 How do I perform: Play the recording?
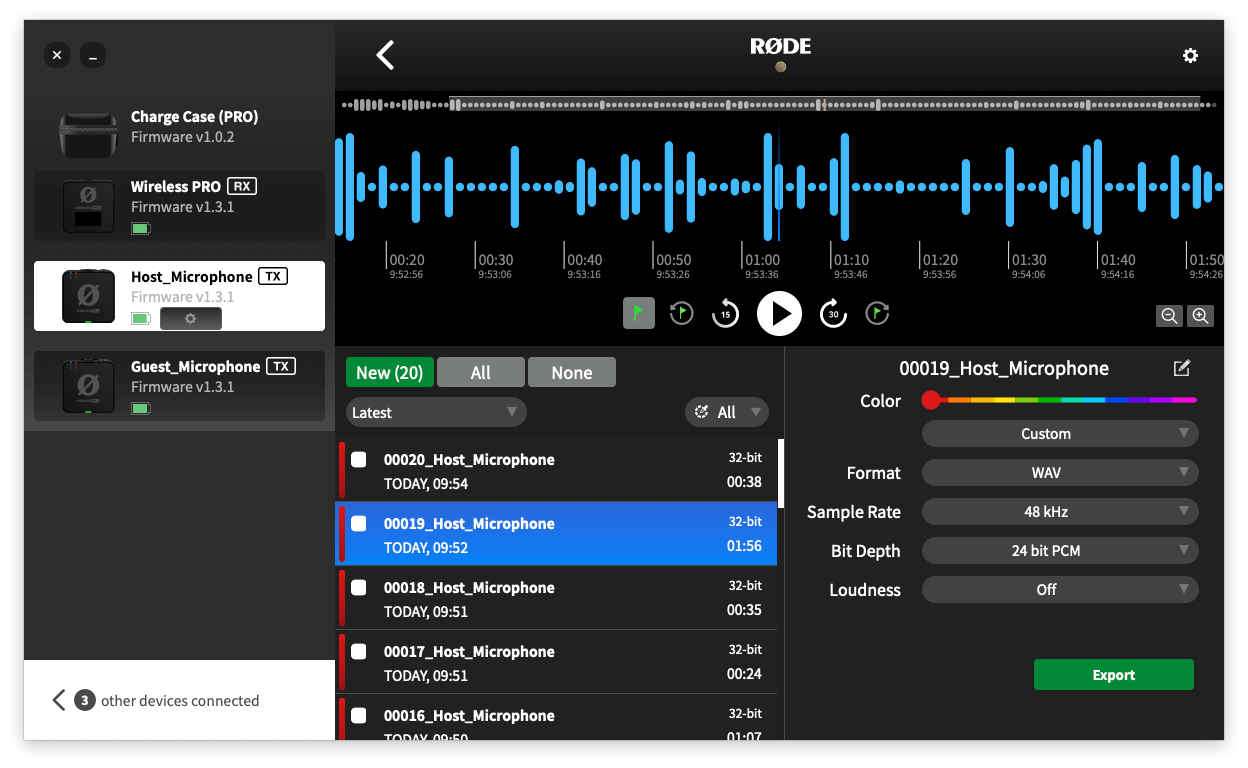coord(779,313)
